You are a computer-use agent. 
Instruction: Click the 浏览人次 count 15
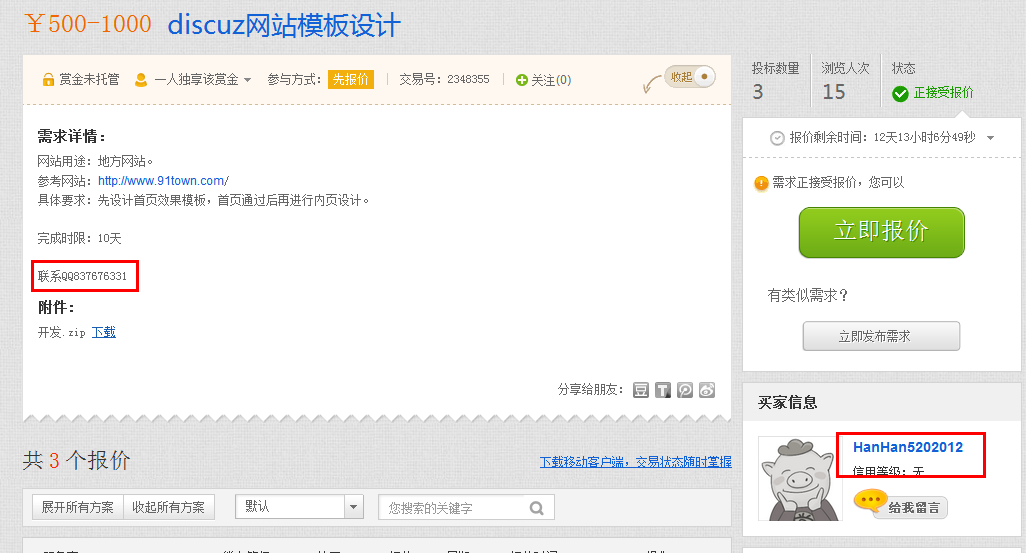point(834,92)
